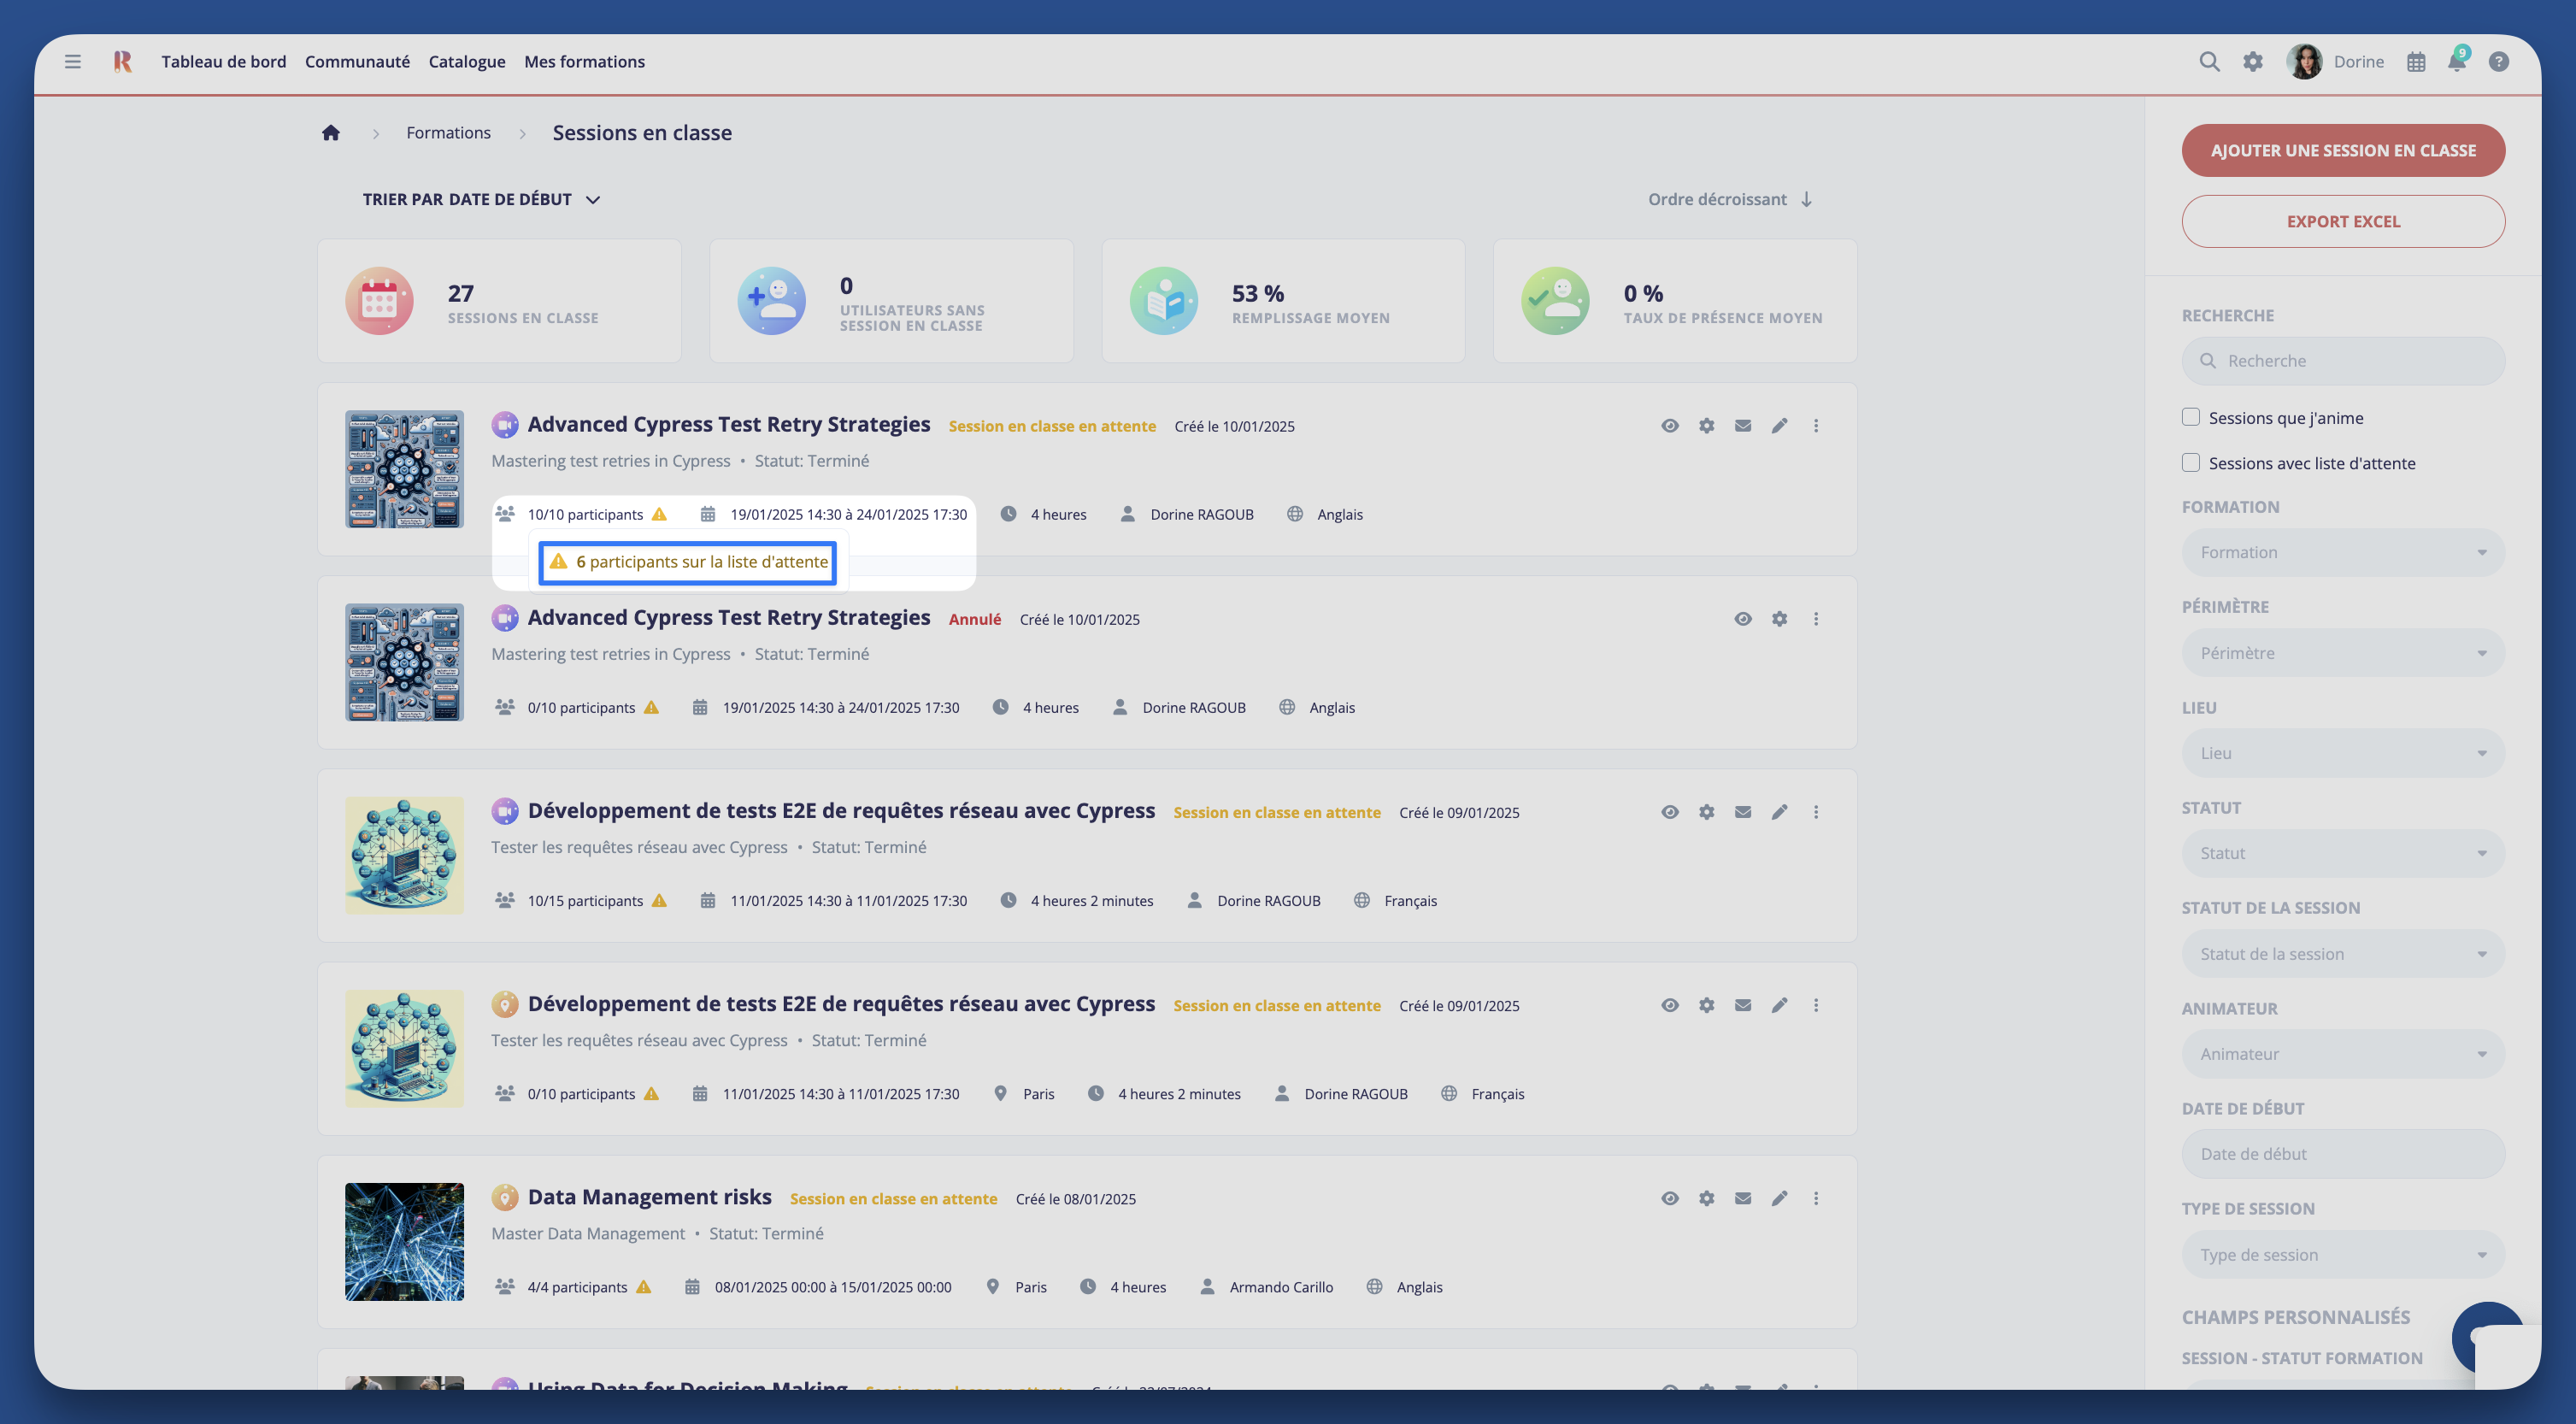Screen dimensions: 2576x1424
Task: Click envelope icon for first Advanced Cypress session
Action: click(1743, 426)
